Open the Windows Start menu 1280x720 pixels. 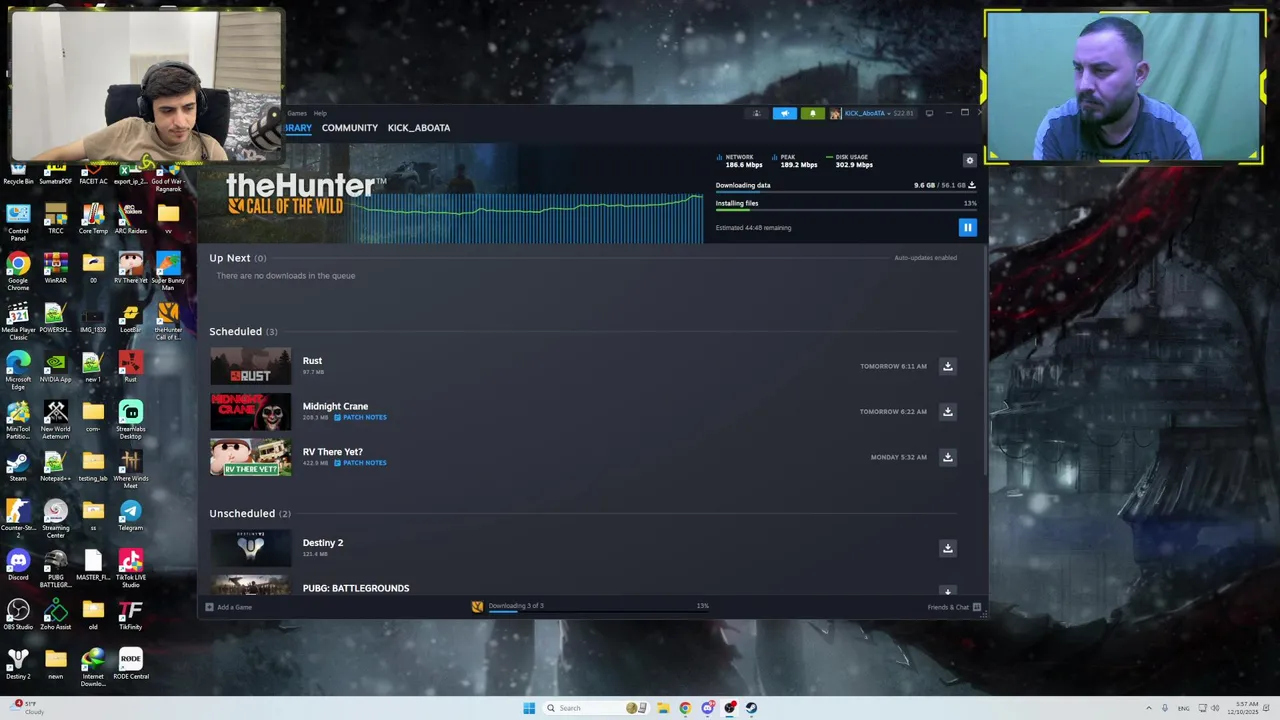(529, 708)
